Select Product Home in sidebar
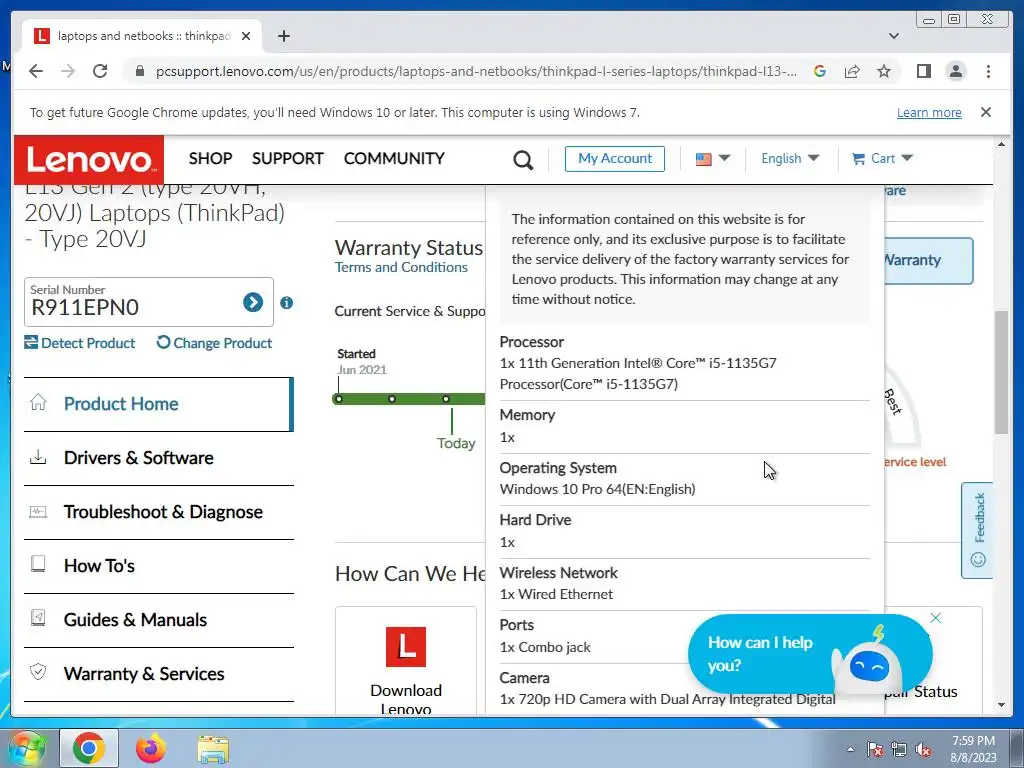 [x=159, y=404]
